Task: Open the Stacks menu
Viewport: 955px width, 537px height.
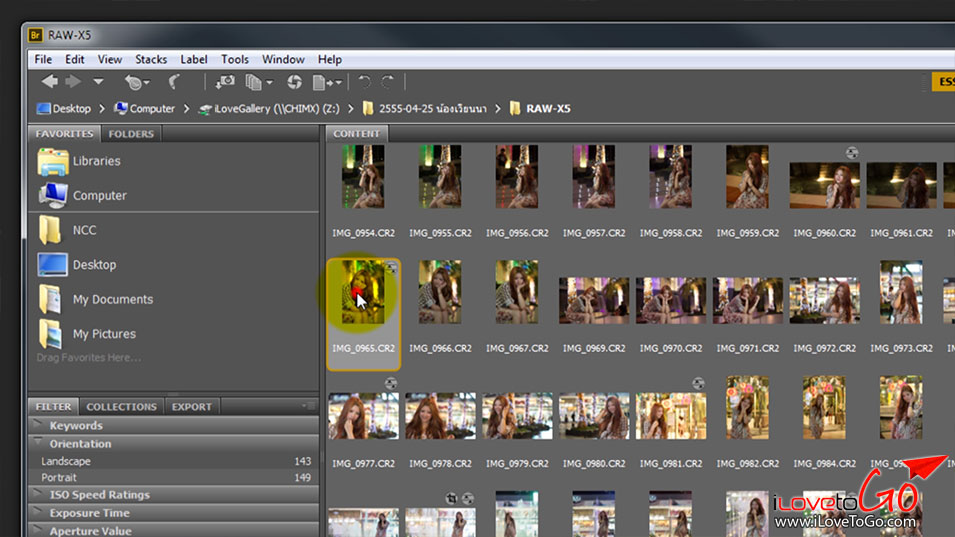Action: tap(151, 59)
